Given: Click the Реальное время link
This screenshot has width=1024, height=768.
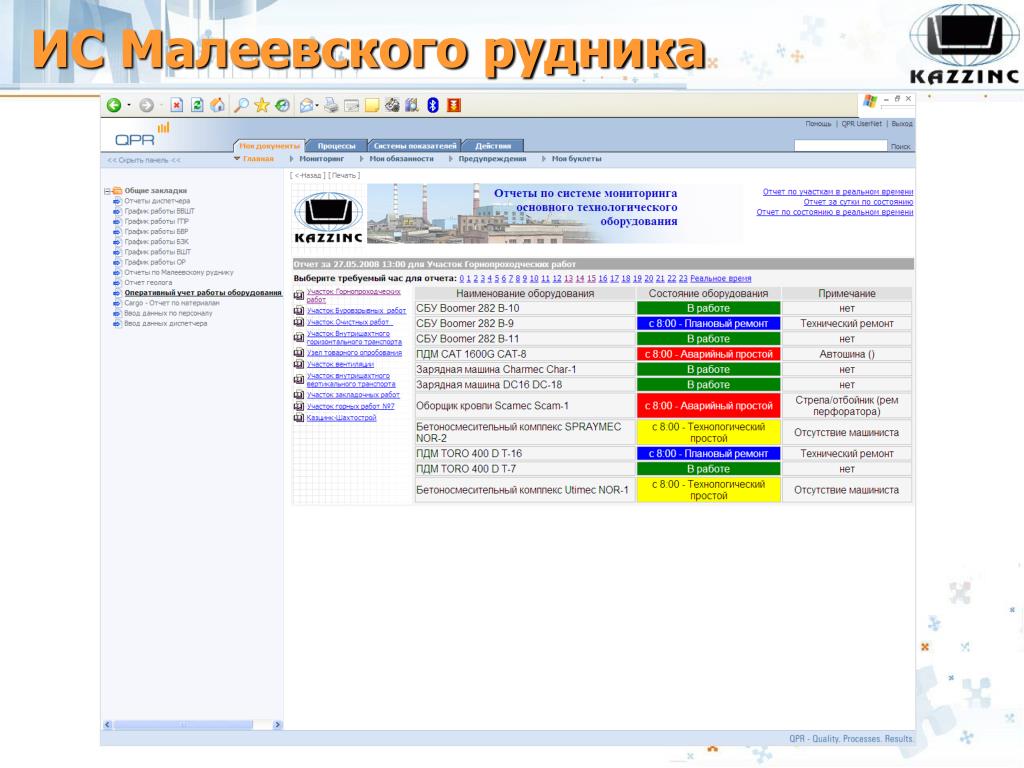Looking at the screenshot, I should (720, 279).
